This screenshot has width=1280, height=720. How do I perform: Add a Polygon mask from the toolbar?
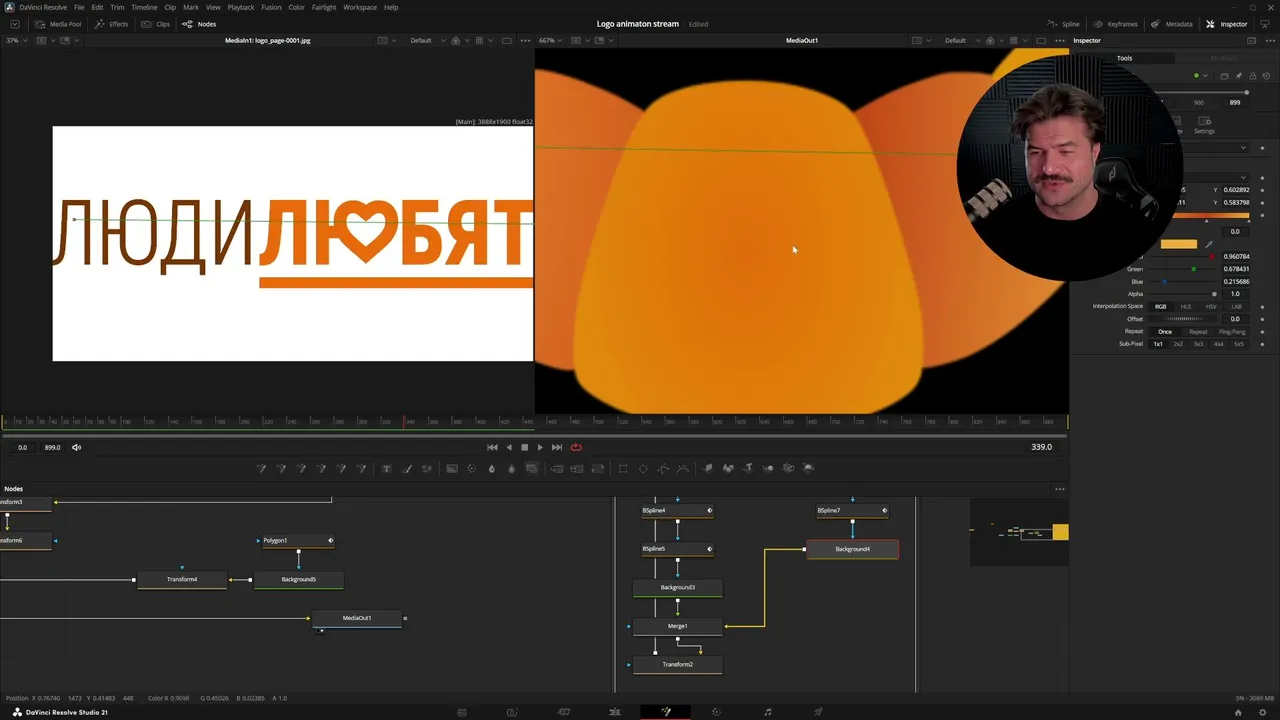663,468
